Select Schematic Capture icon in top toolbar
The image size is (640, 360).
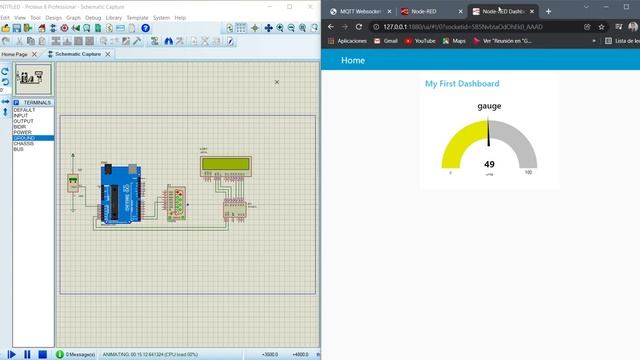click(x=53, y=28)
